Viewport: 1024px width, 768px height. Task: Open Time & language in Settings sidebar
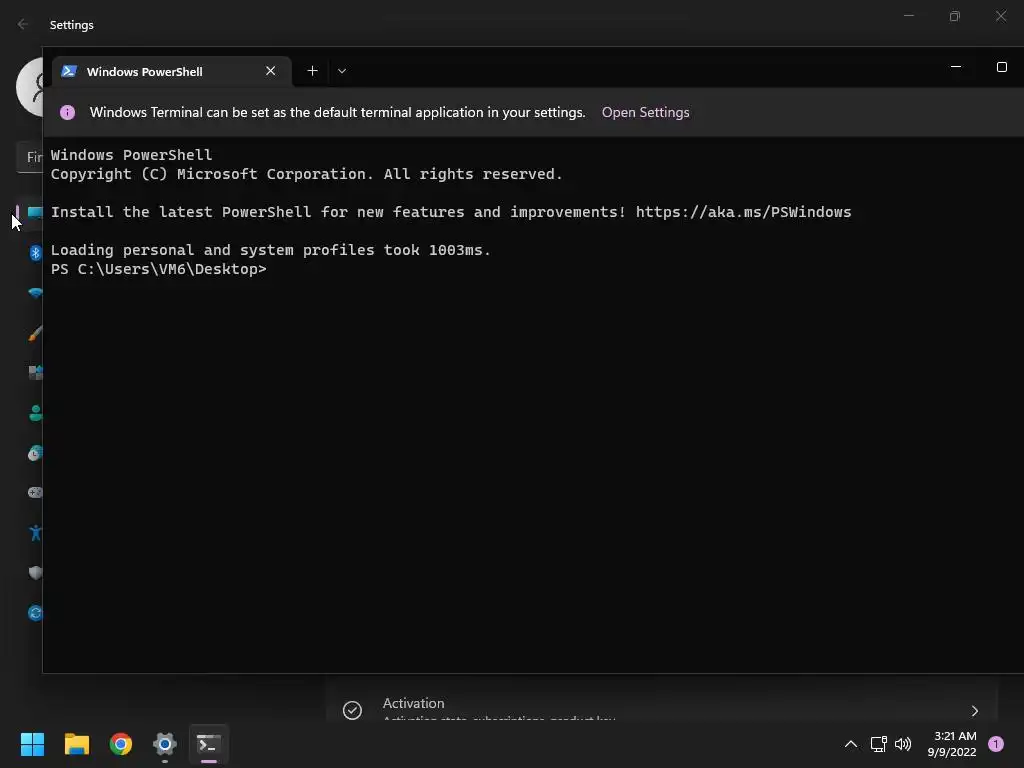click(x=35, y=453)
